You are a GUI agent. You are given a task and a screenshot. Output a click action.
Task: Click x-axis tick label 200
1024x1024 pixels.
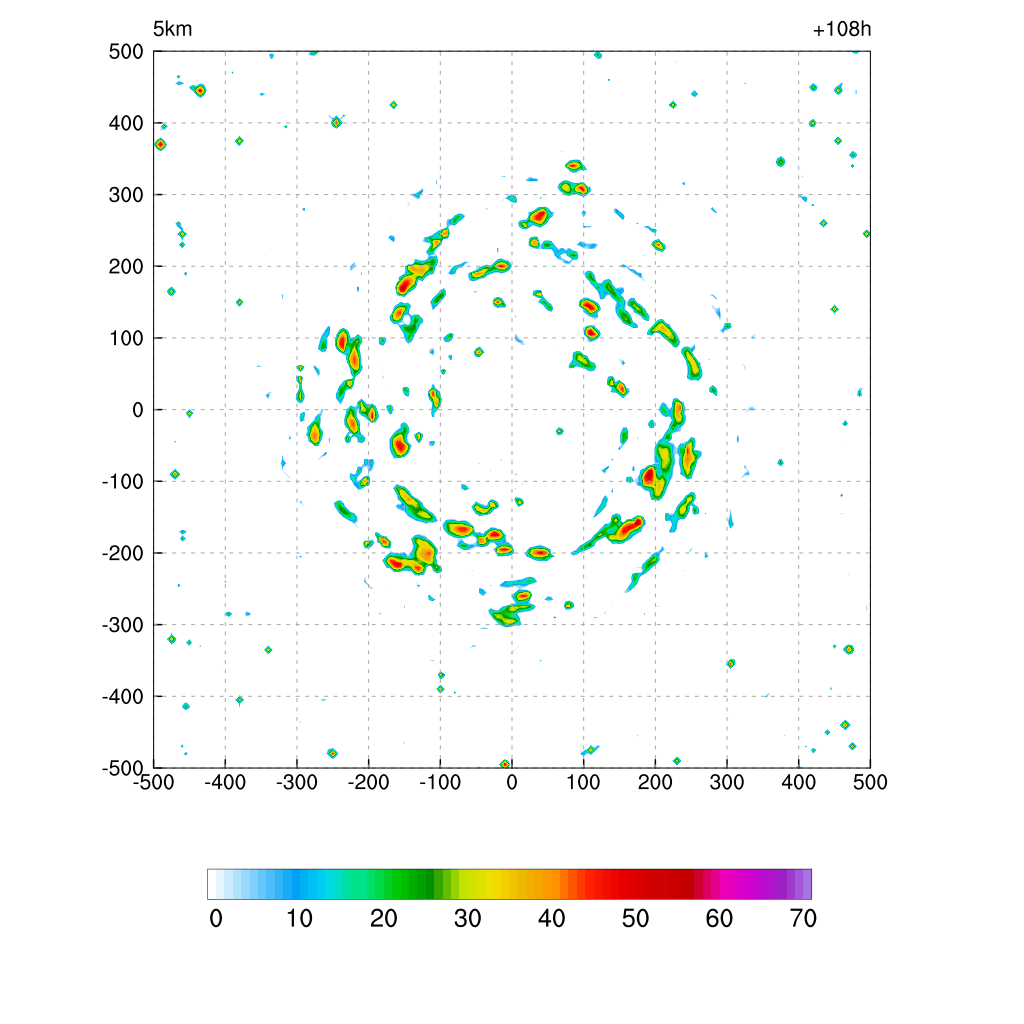click(655, 782)
